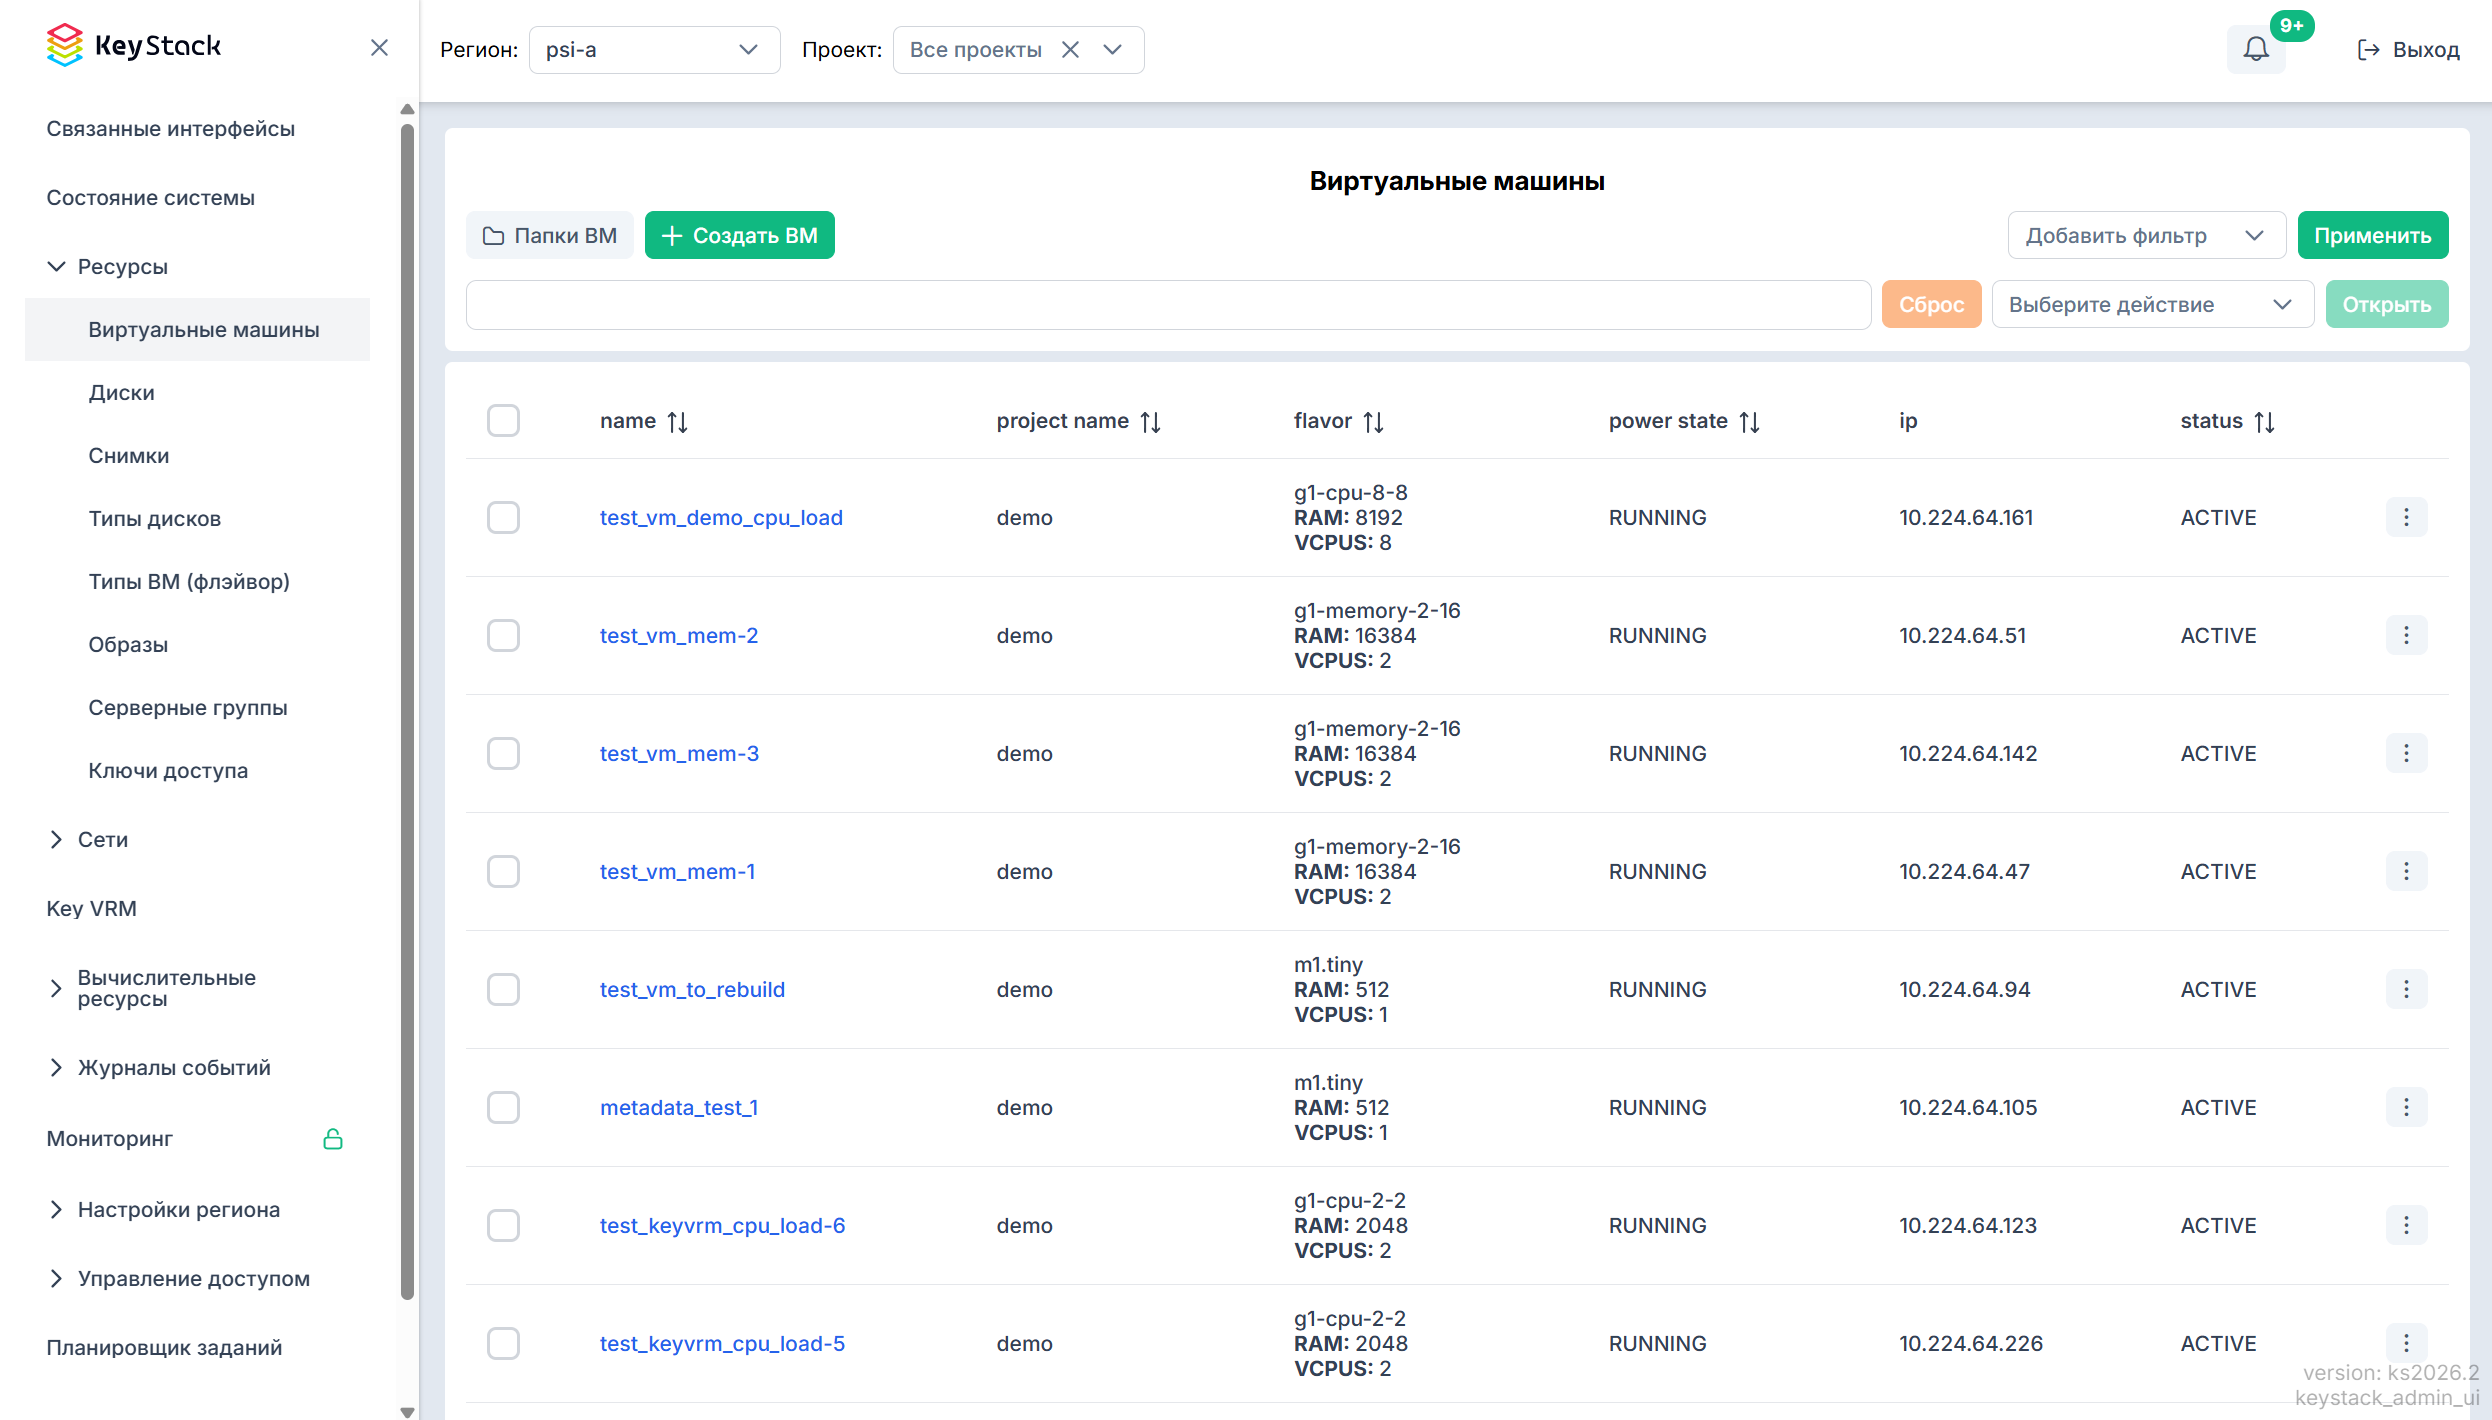
Task: Click the Создать ВМ button
Action: point(740,235)
